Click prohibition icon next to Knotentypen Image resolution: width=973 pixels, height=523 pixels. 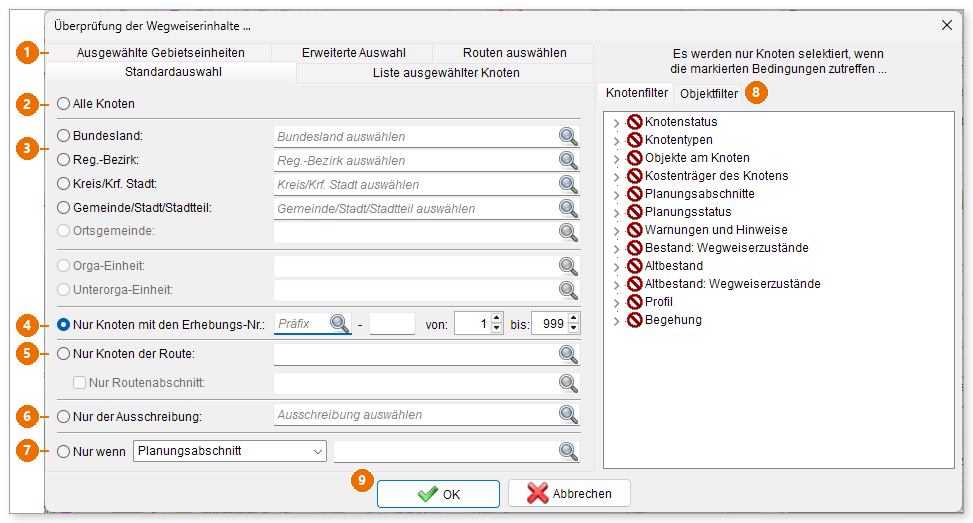(634, 140)
